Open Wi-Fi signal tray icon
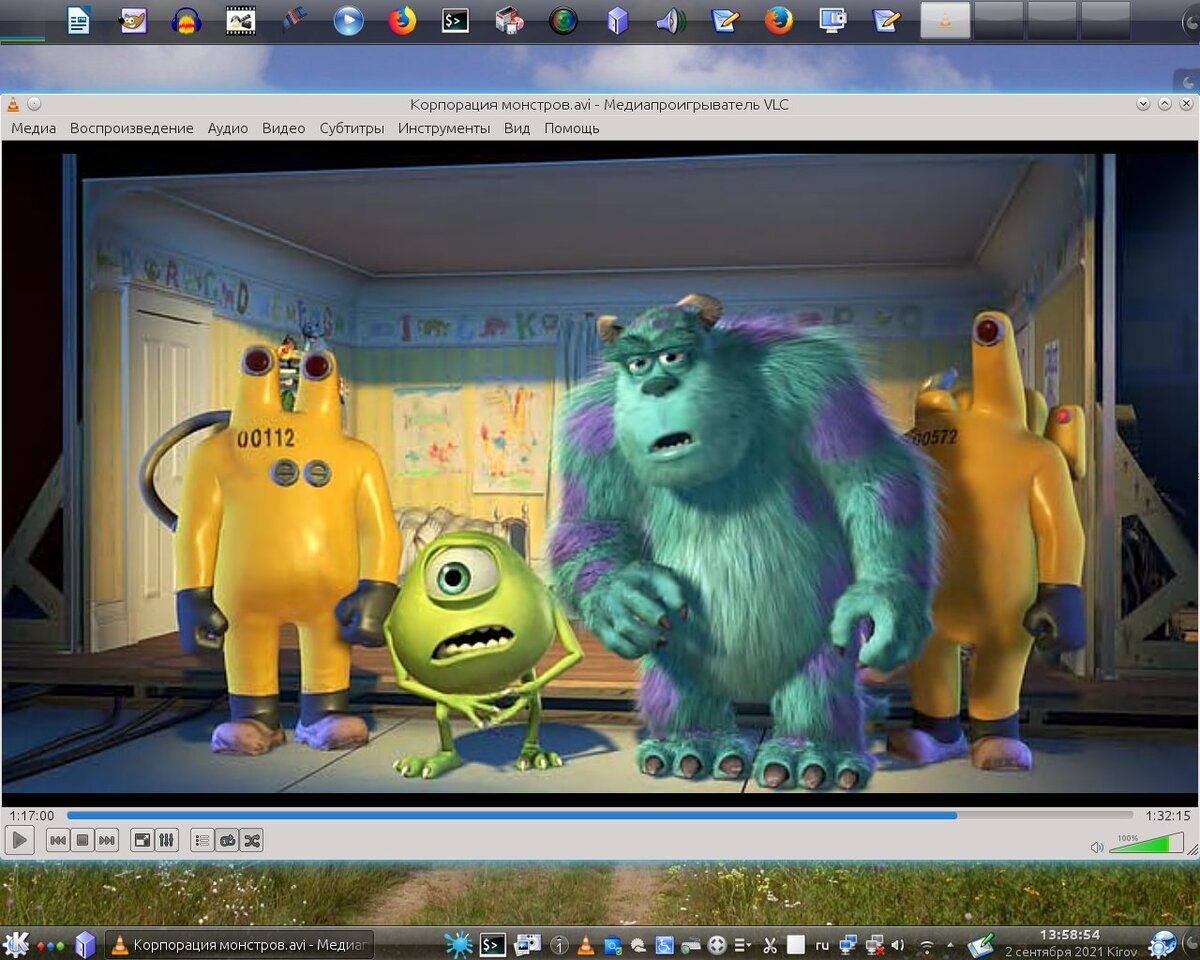Screen dimensions: 1200x960 coord(927,944)
